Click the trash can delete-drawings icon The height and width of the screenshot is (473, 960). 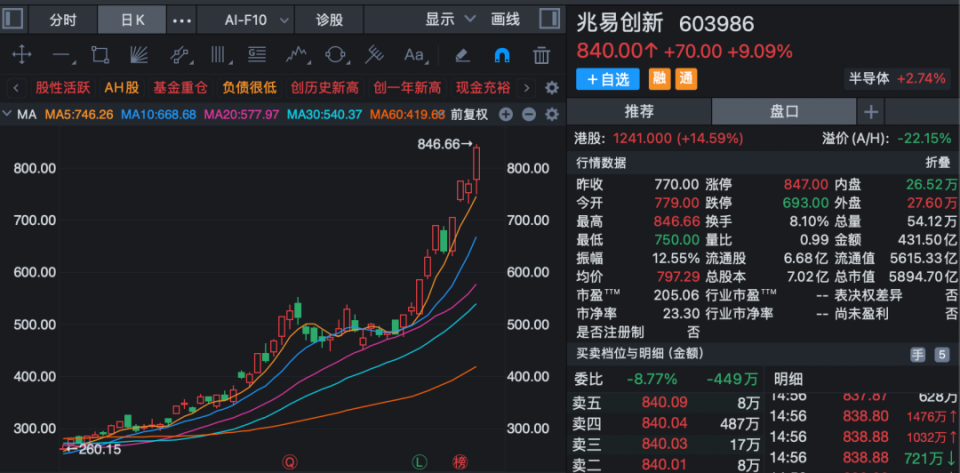541,55
